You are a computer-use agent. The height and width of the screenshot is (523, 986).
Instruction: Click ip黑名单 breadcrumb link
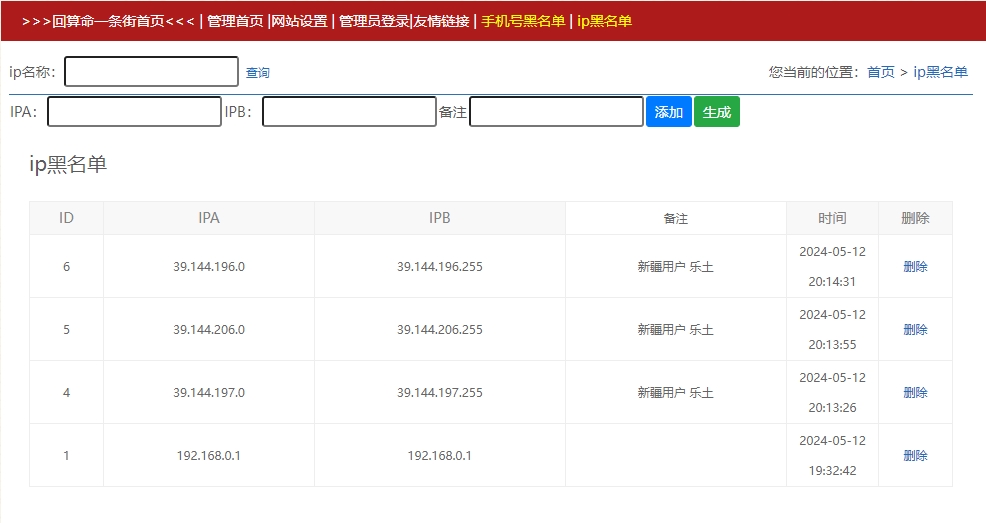(x=940, y=72)
